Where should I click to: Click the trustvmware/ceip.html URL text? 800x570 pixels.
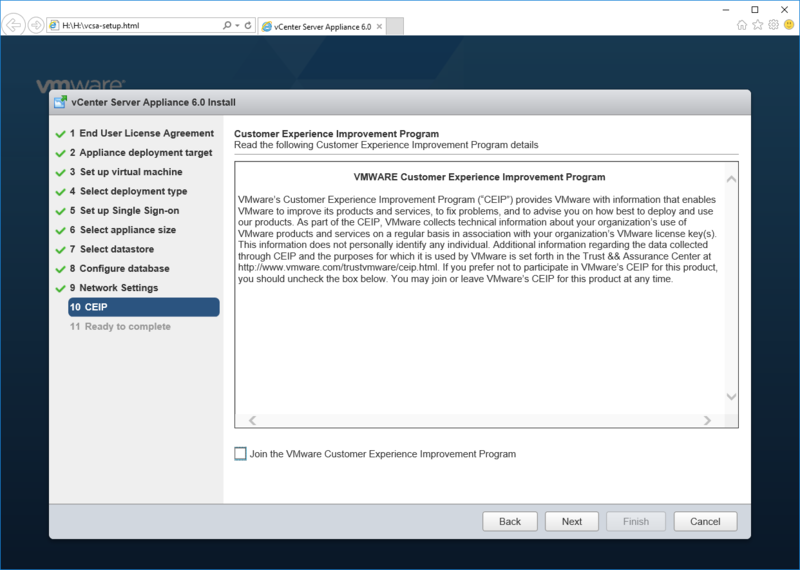338,267
